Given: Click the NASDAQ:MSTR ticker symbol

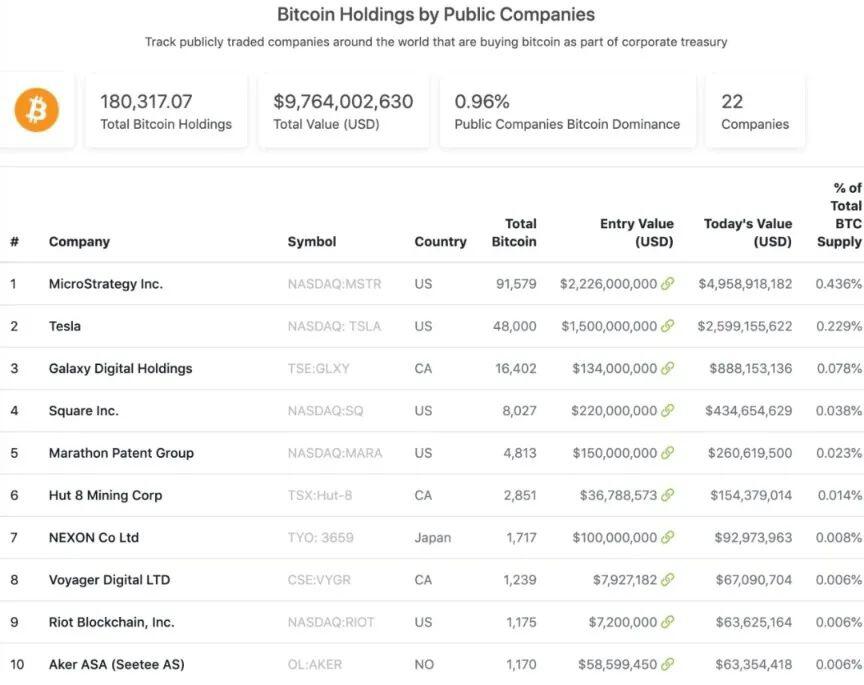Looking at the screenshot, I should coord(334,284).
